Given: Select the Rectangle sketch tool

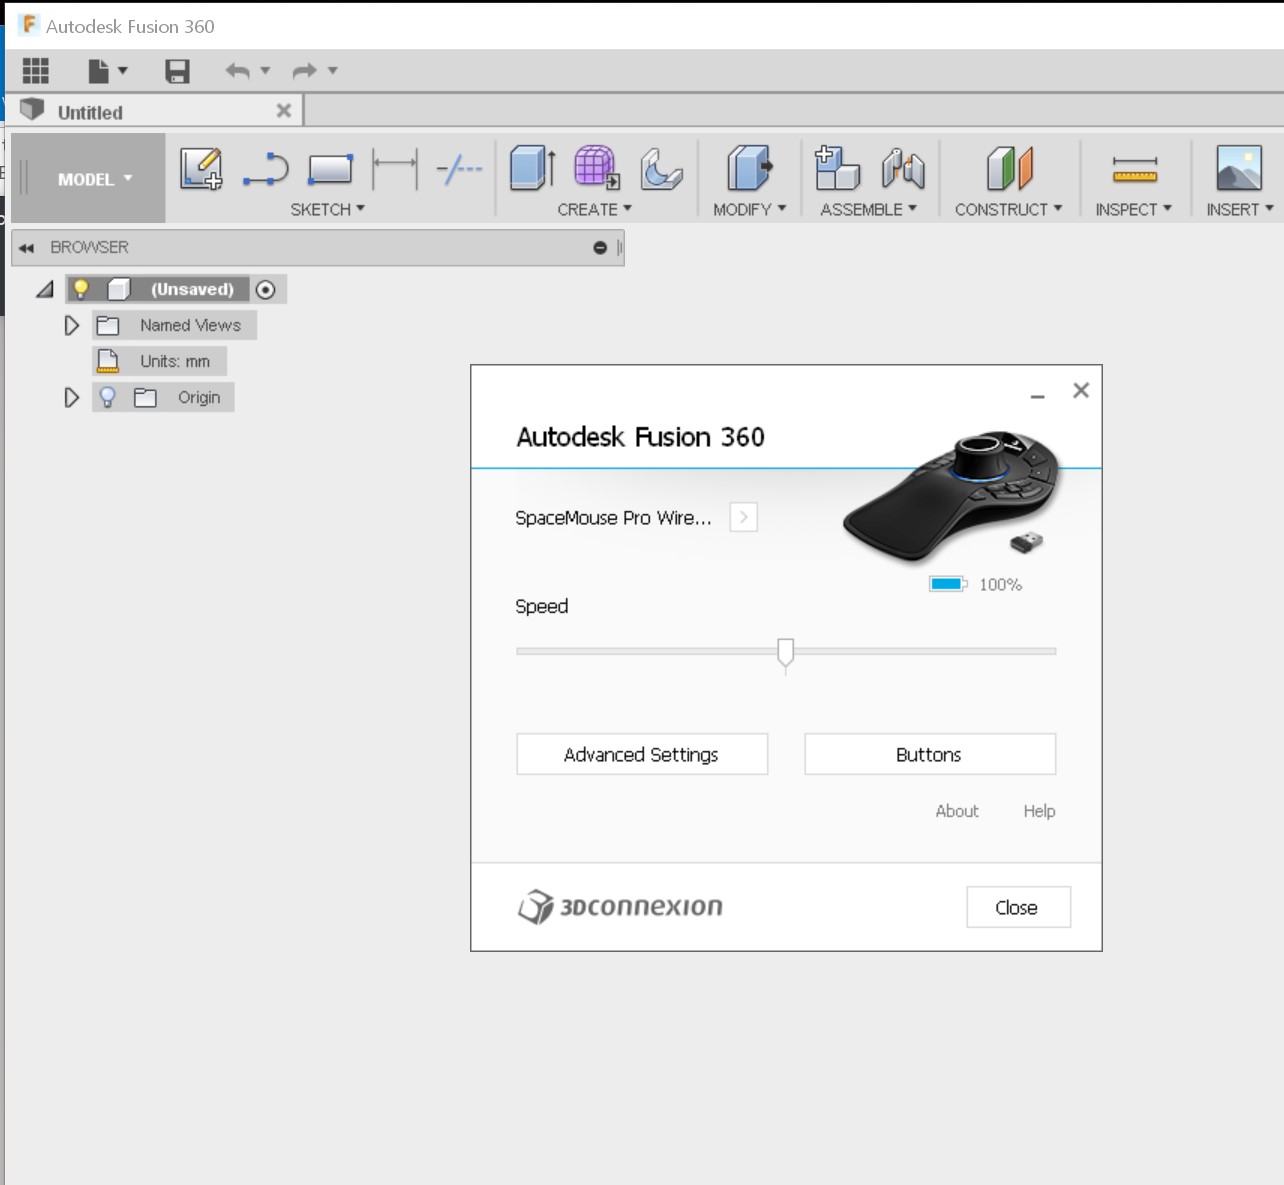Looking at the screenshot, I should tap(330, 169).
